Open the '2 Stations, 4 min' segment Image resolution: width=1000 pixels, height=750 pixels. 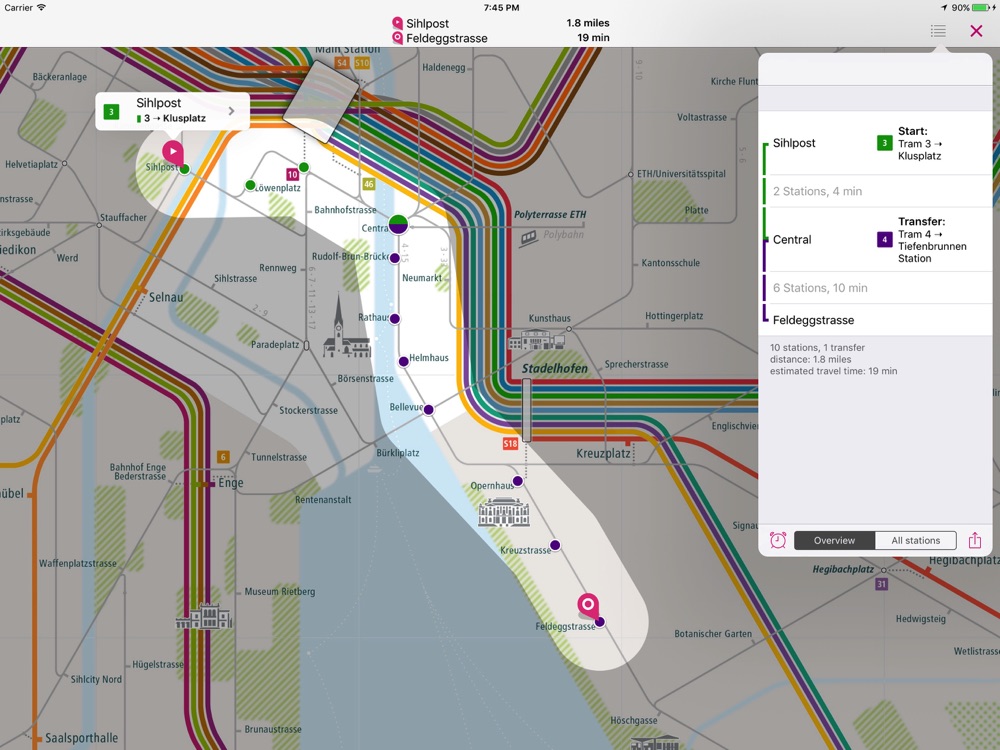(x=875, y=191)
